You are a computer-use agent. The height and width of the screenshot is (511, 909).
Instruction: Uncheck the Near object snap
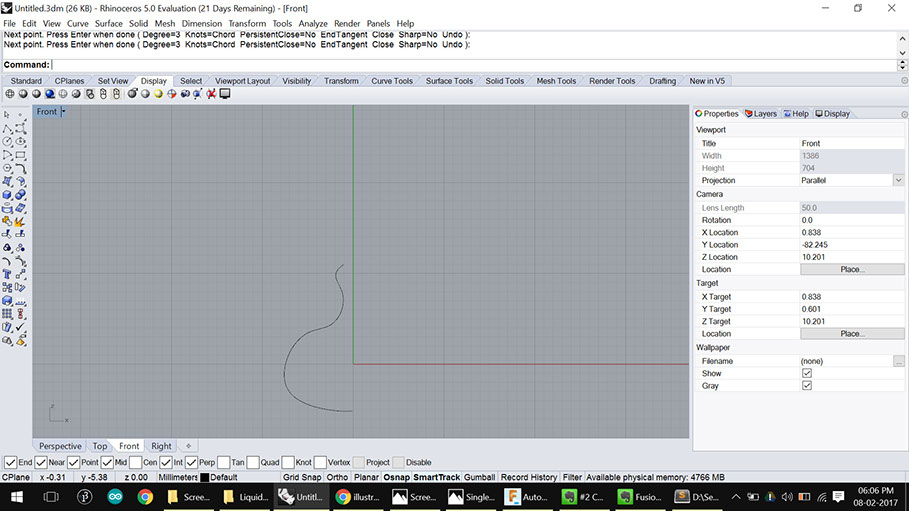(41, 462)
